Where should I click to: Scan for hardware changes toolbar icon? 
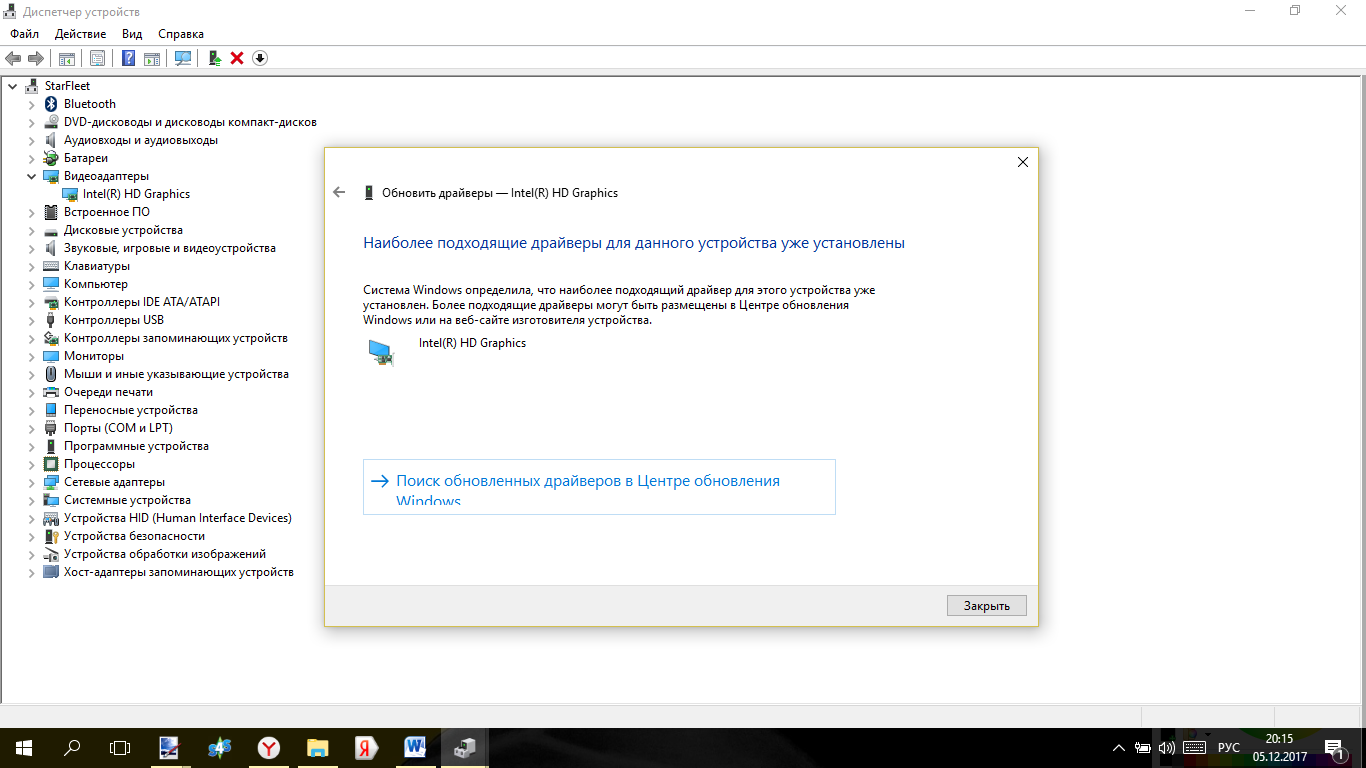pos(183,58)
